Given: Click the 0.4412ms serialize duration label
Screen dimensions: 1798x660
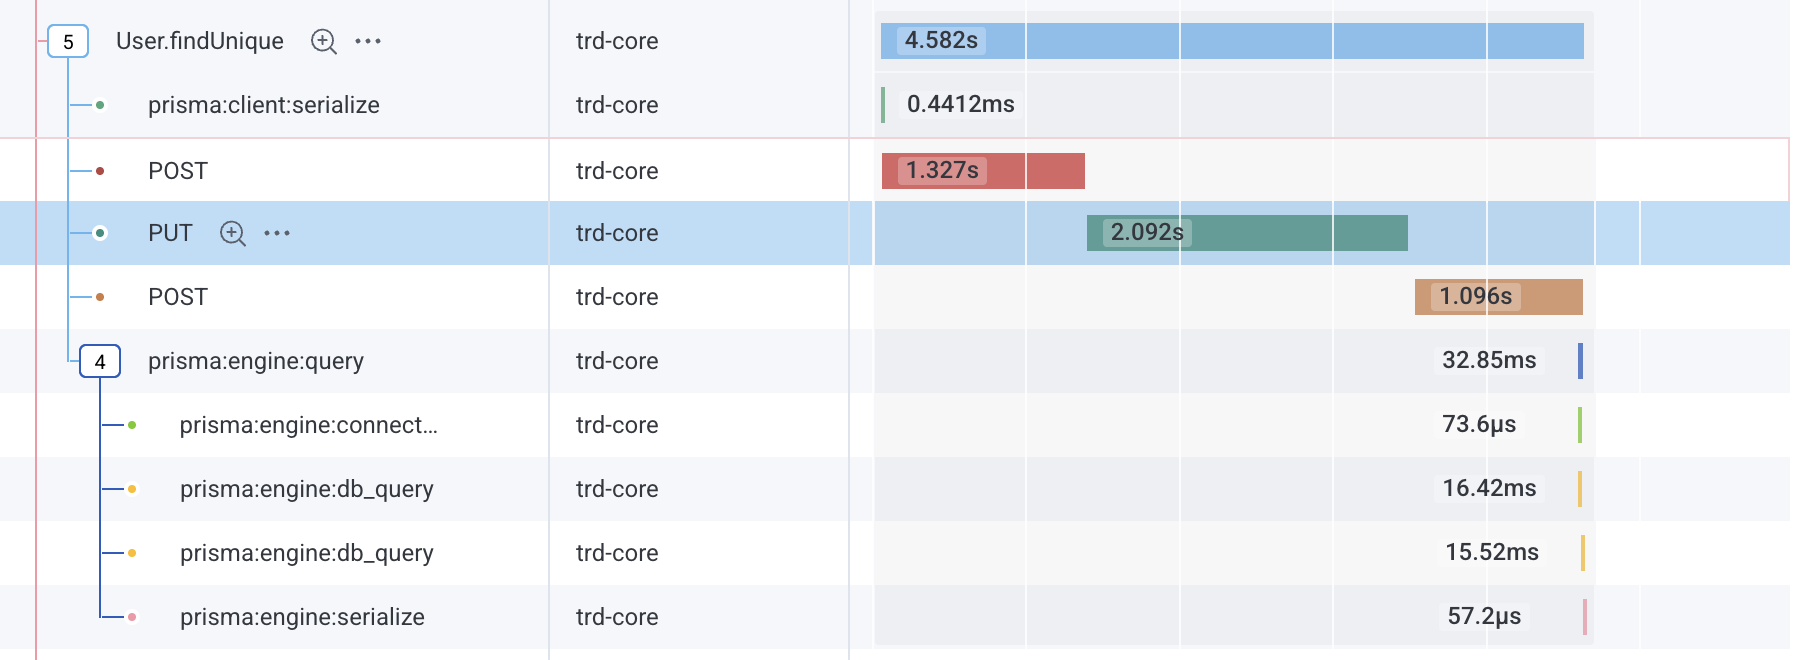Looking at the screenshot, I should [x=960, y=104].
